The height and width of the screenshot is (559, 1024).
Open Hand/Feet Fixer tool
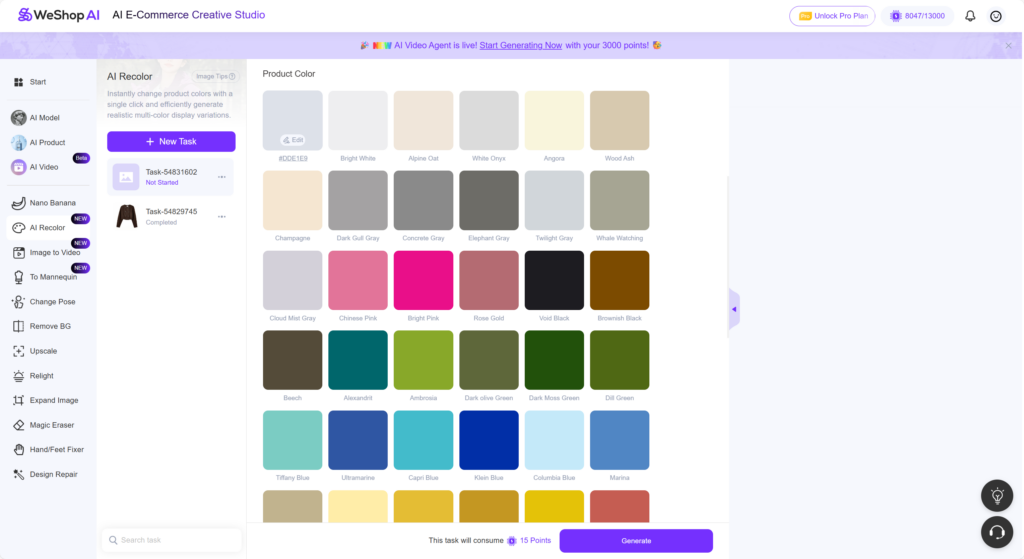point(48,449)
